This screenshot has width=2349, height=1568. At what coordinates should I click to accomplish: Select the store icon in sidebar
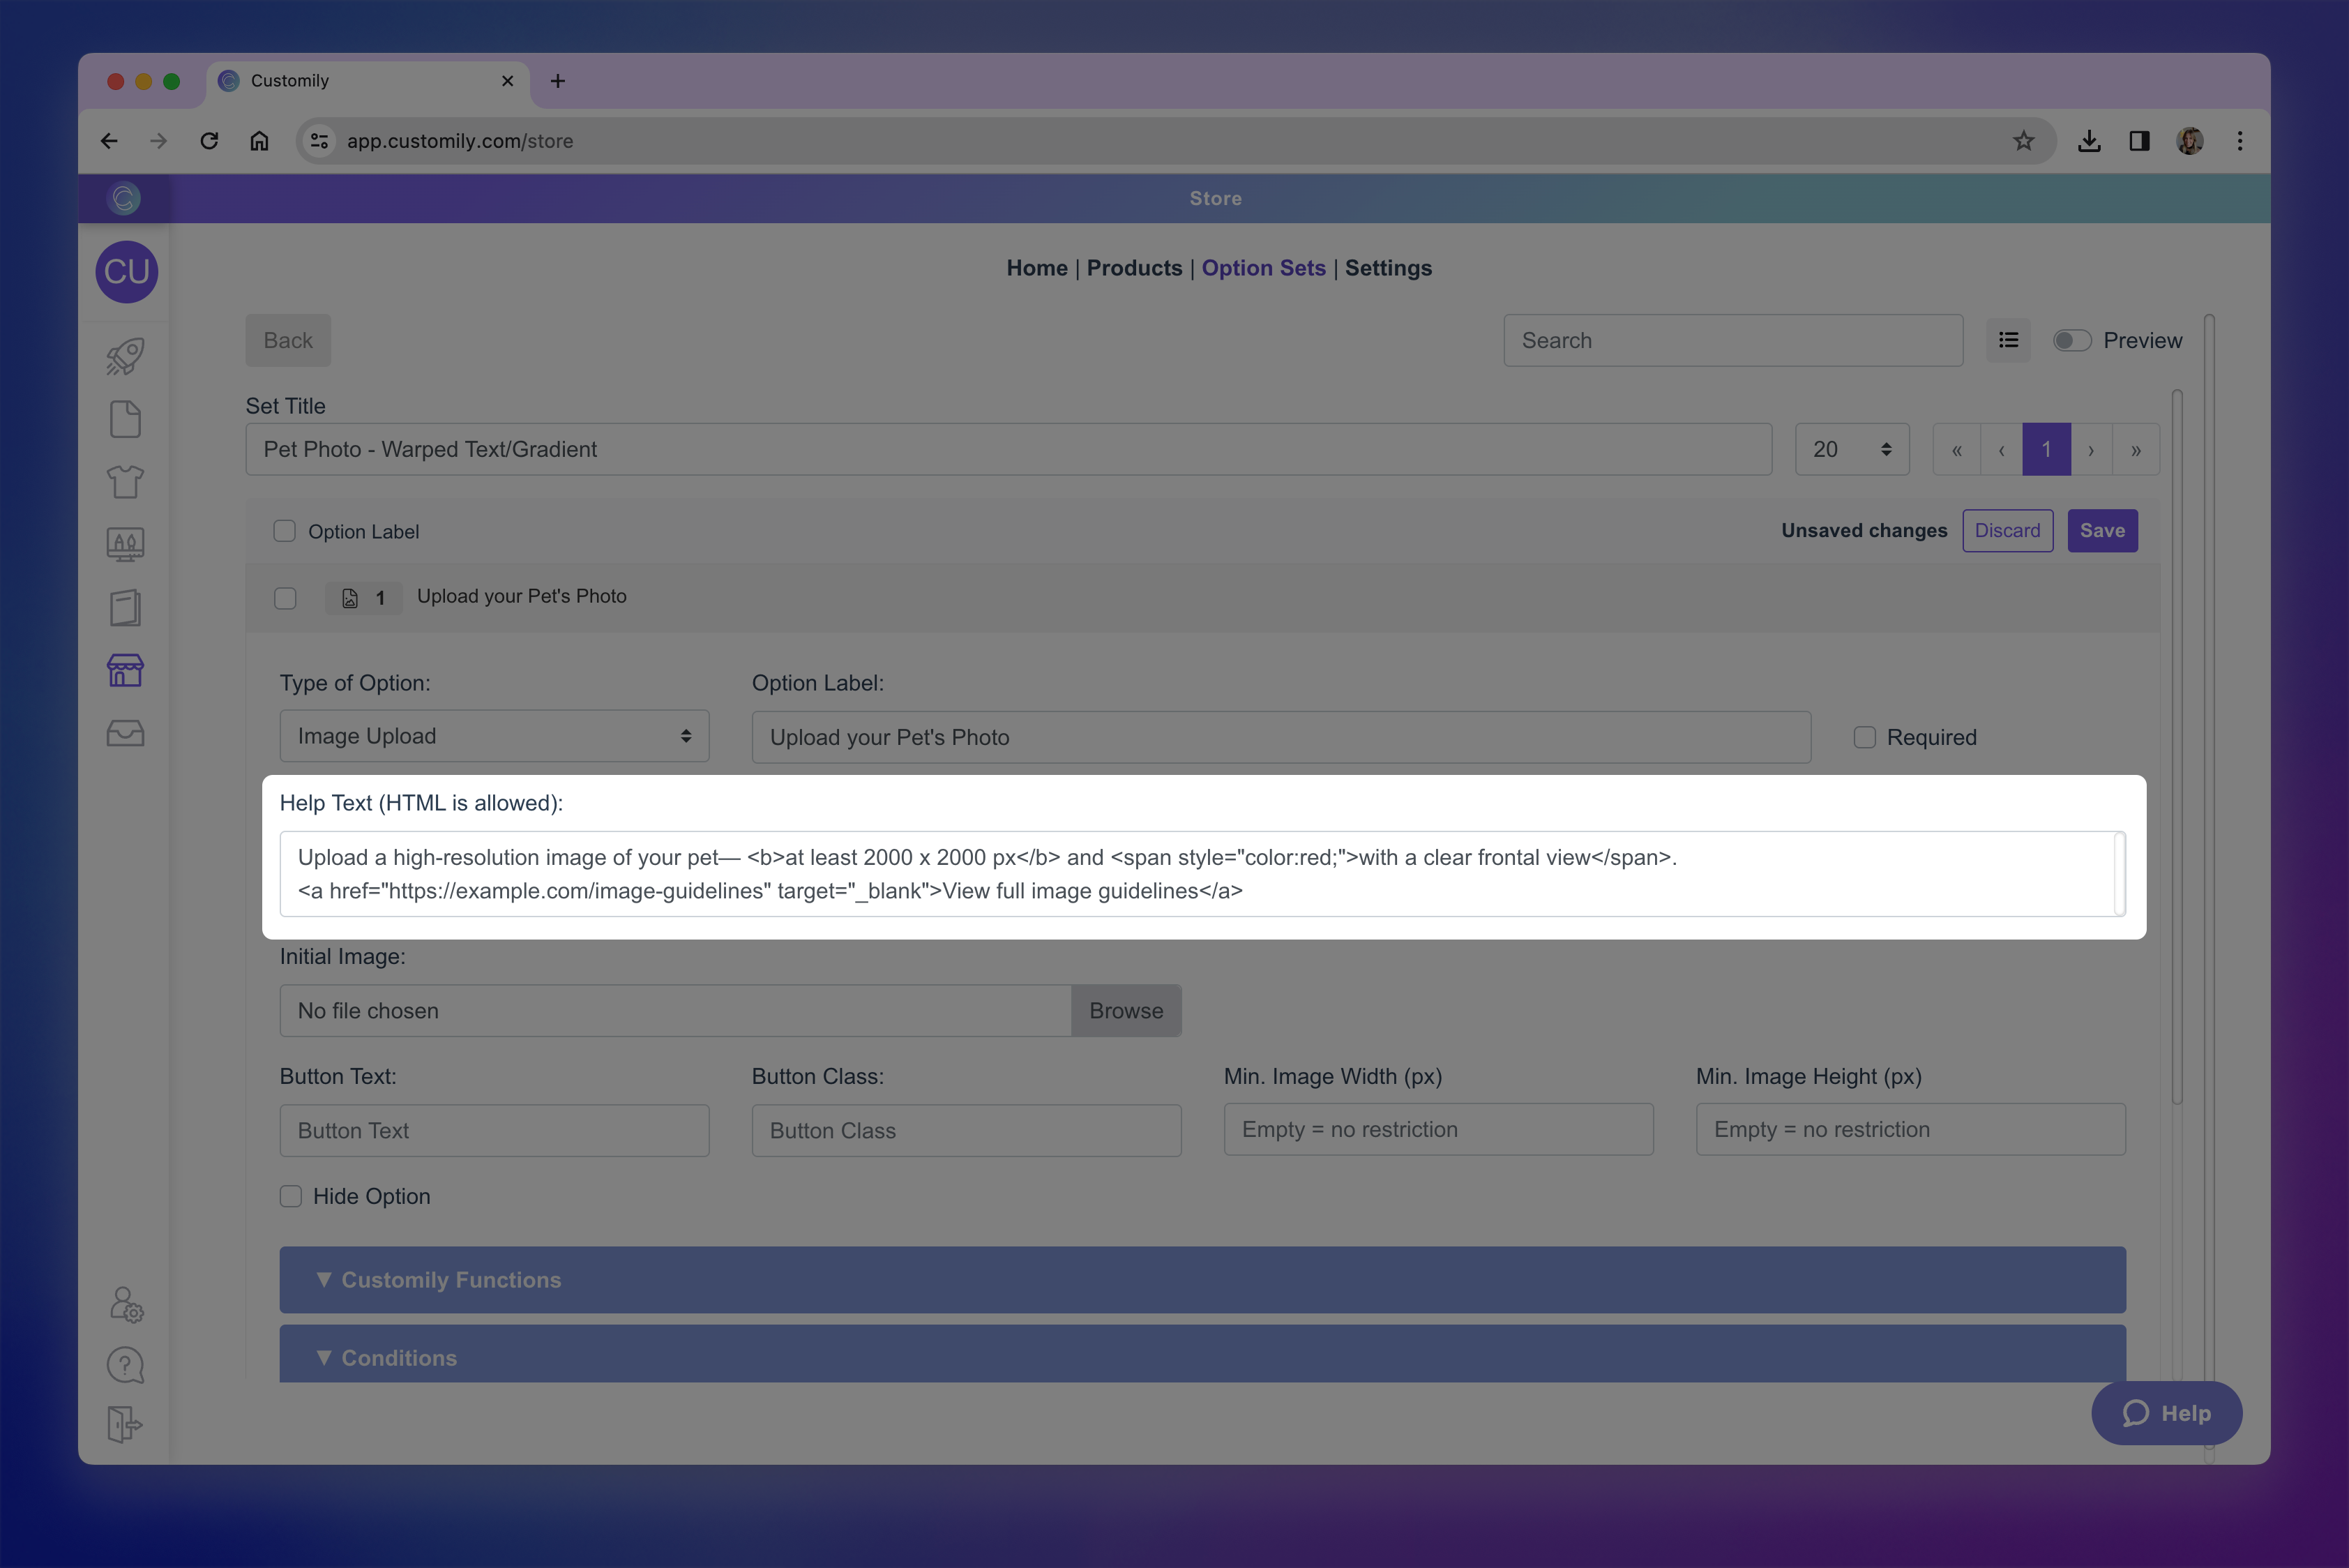[x=125, y=670]
